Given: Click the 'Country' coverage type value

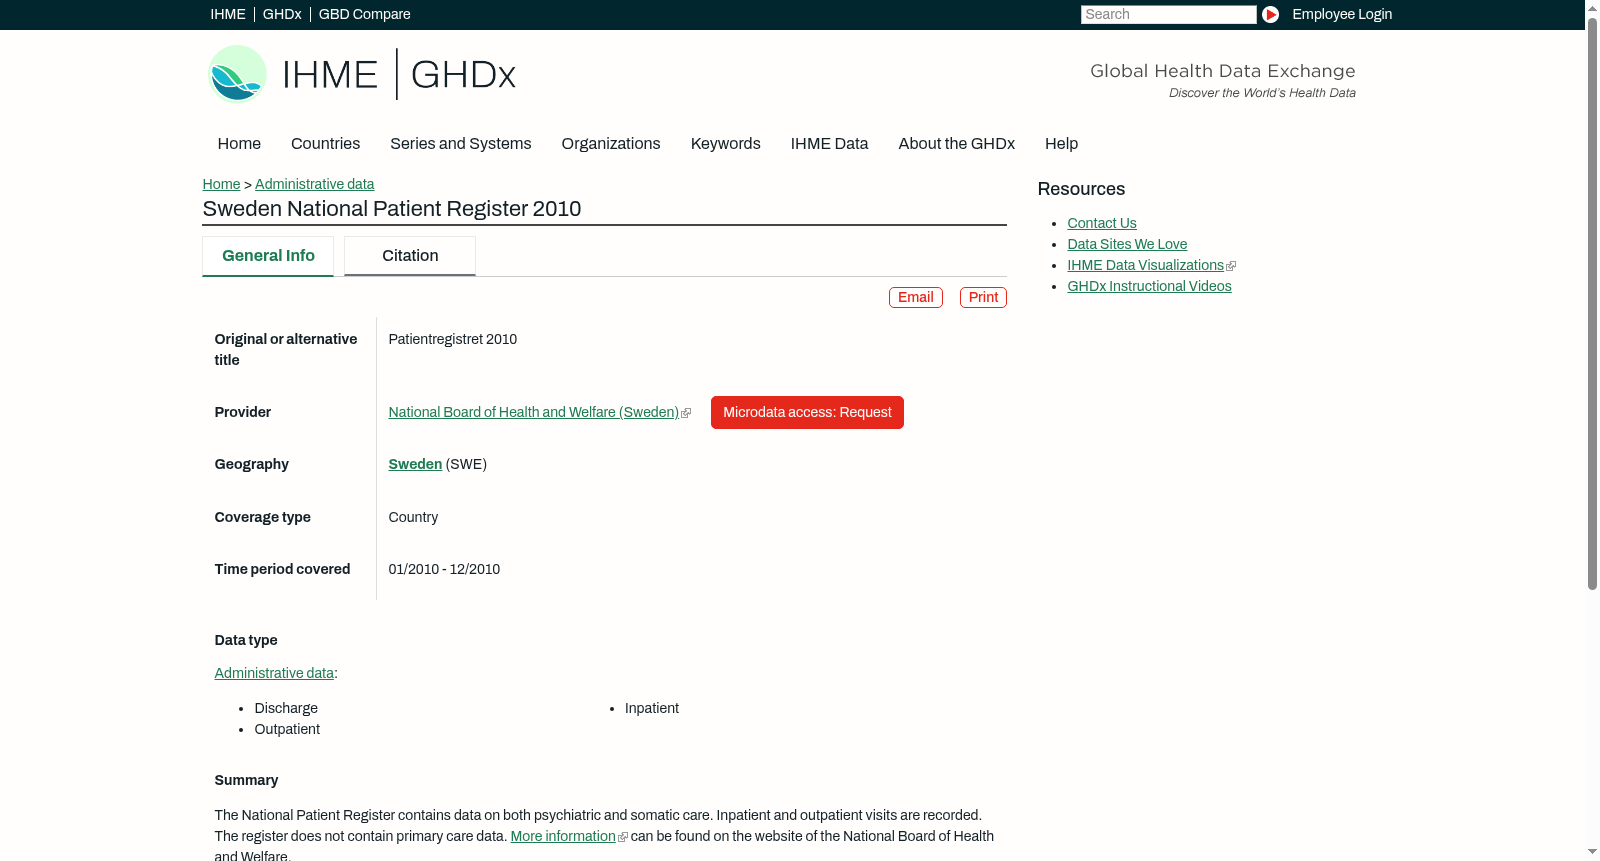Looking at the screenshot, I should tap(413, 517).
